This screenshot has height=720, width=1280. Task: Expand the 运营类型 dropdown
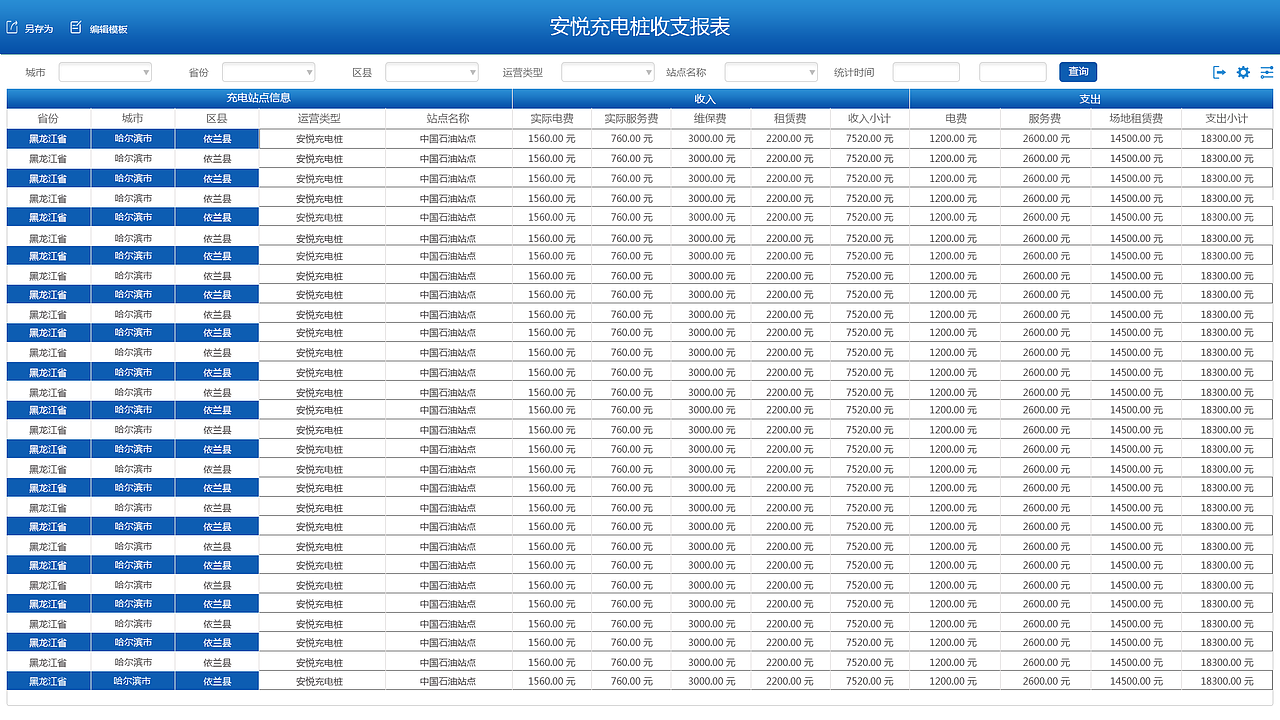point(605,72)
